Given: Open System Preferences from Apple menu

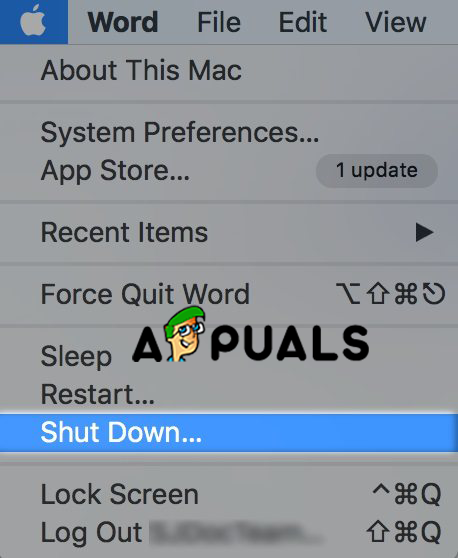Looking at the screenshot, I should pyautogui.click(x=229, y=132).
